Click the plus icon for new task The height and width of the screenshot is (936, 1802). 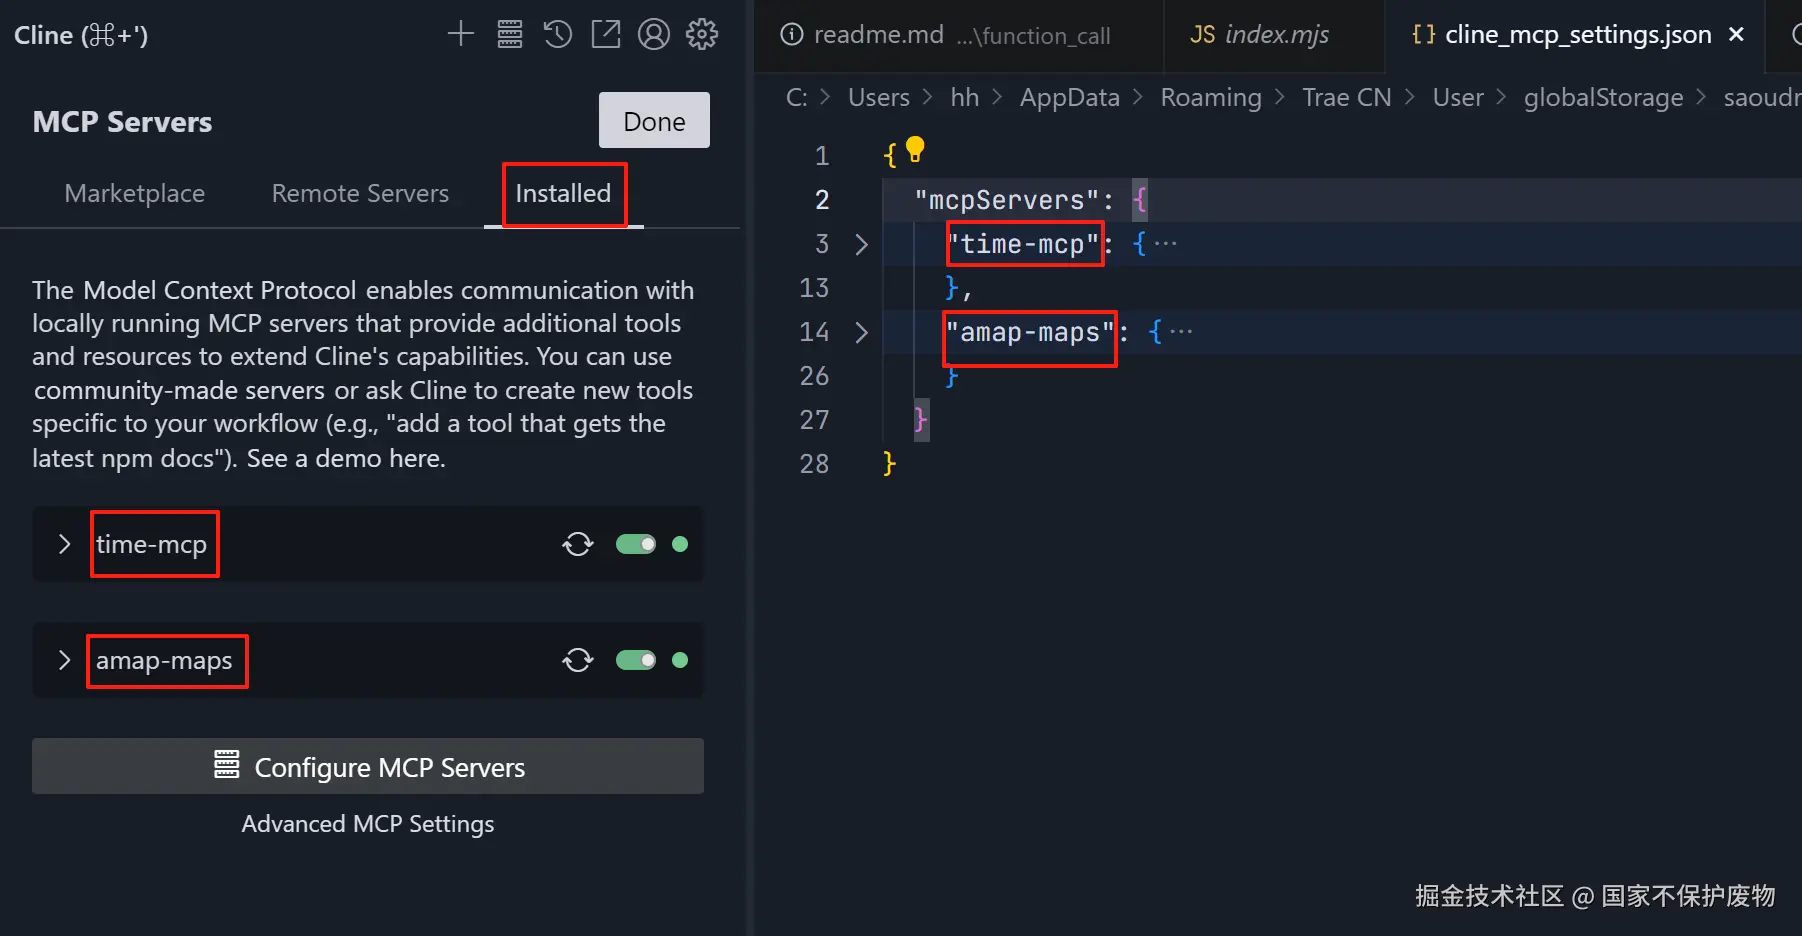pos(460,34)
